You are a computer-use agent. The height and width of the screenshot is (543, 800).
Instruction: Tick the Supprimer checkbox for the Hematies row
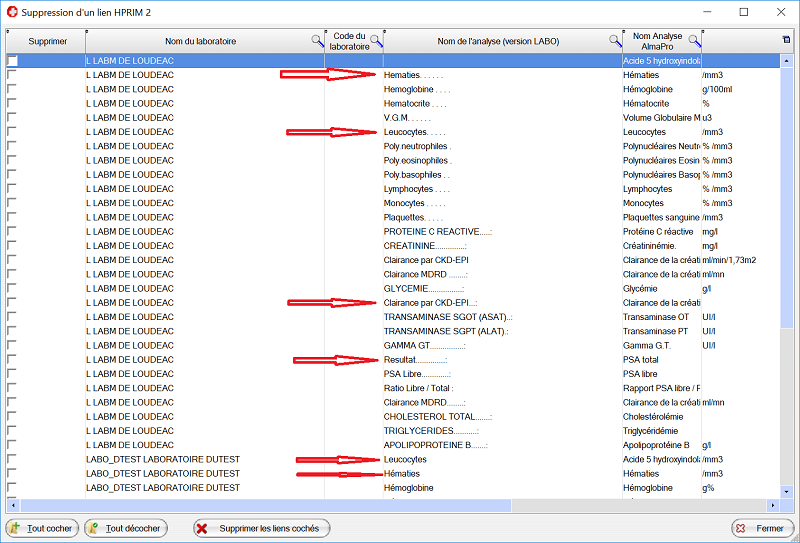click(x=12, y=75)
